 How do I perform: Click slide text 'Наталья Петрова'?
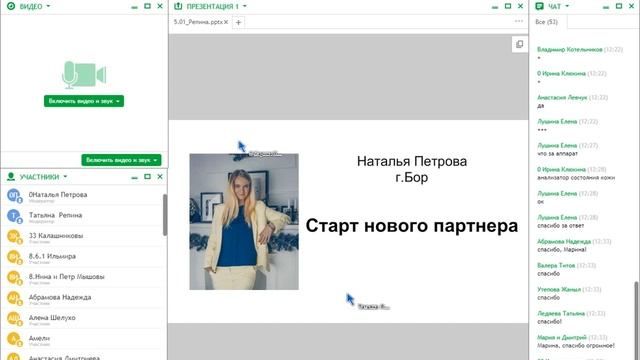(412, 161)
